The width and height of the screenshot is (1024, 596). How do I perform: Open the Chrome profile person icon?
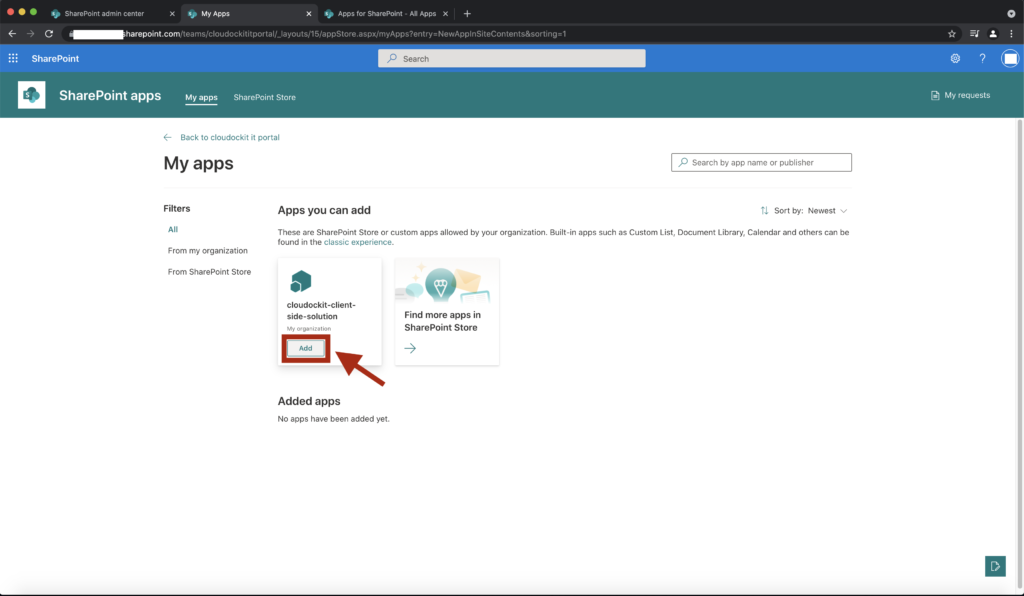point(993,33)
